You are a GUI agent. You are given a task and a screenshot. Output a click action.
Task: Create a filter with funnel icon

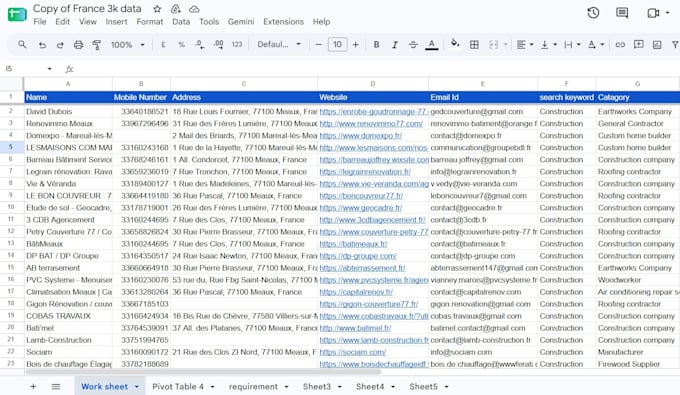point(675,45)
